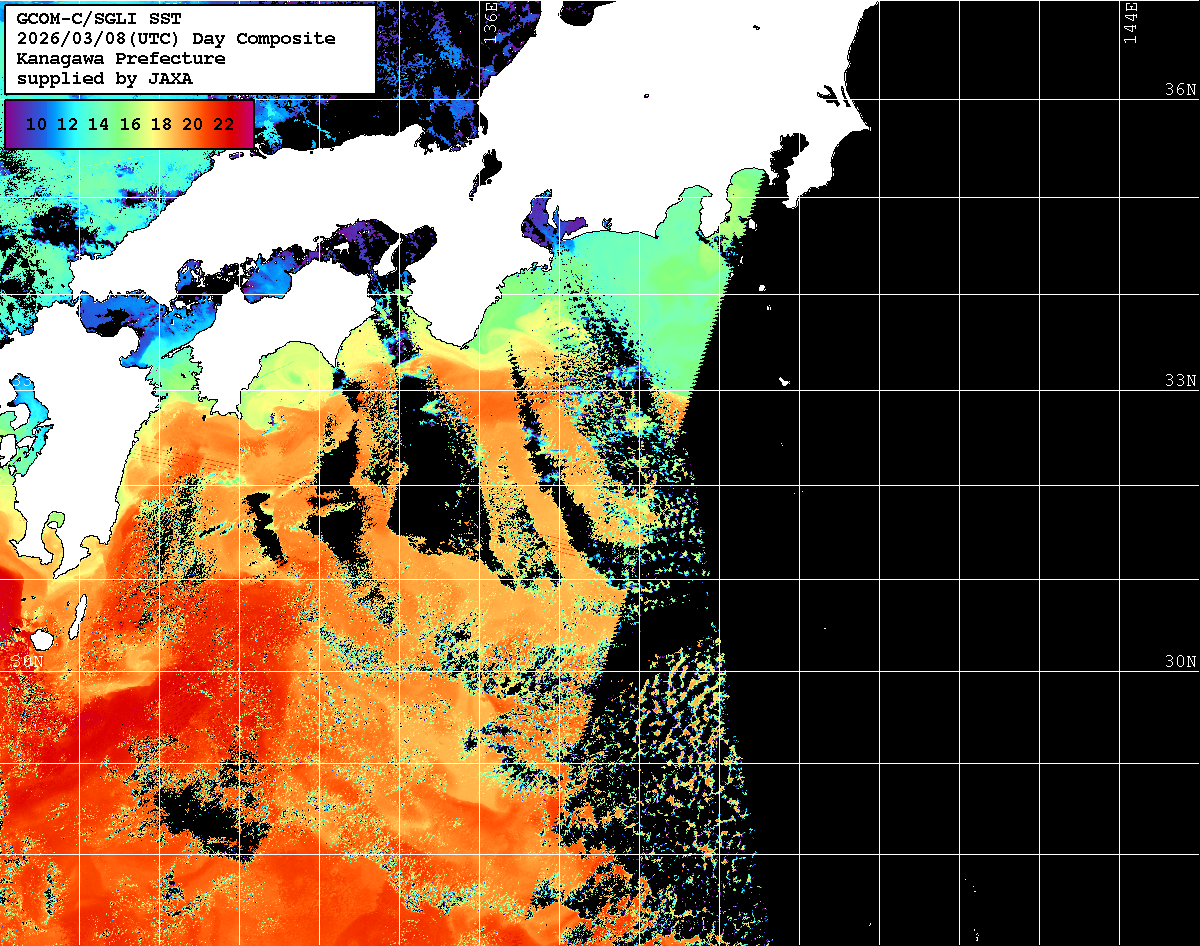Click the round white island beside left 30N label

(x=42, y=639)
